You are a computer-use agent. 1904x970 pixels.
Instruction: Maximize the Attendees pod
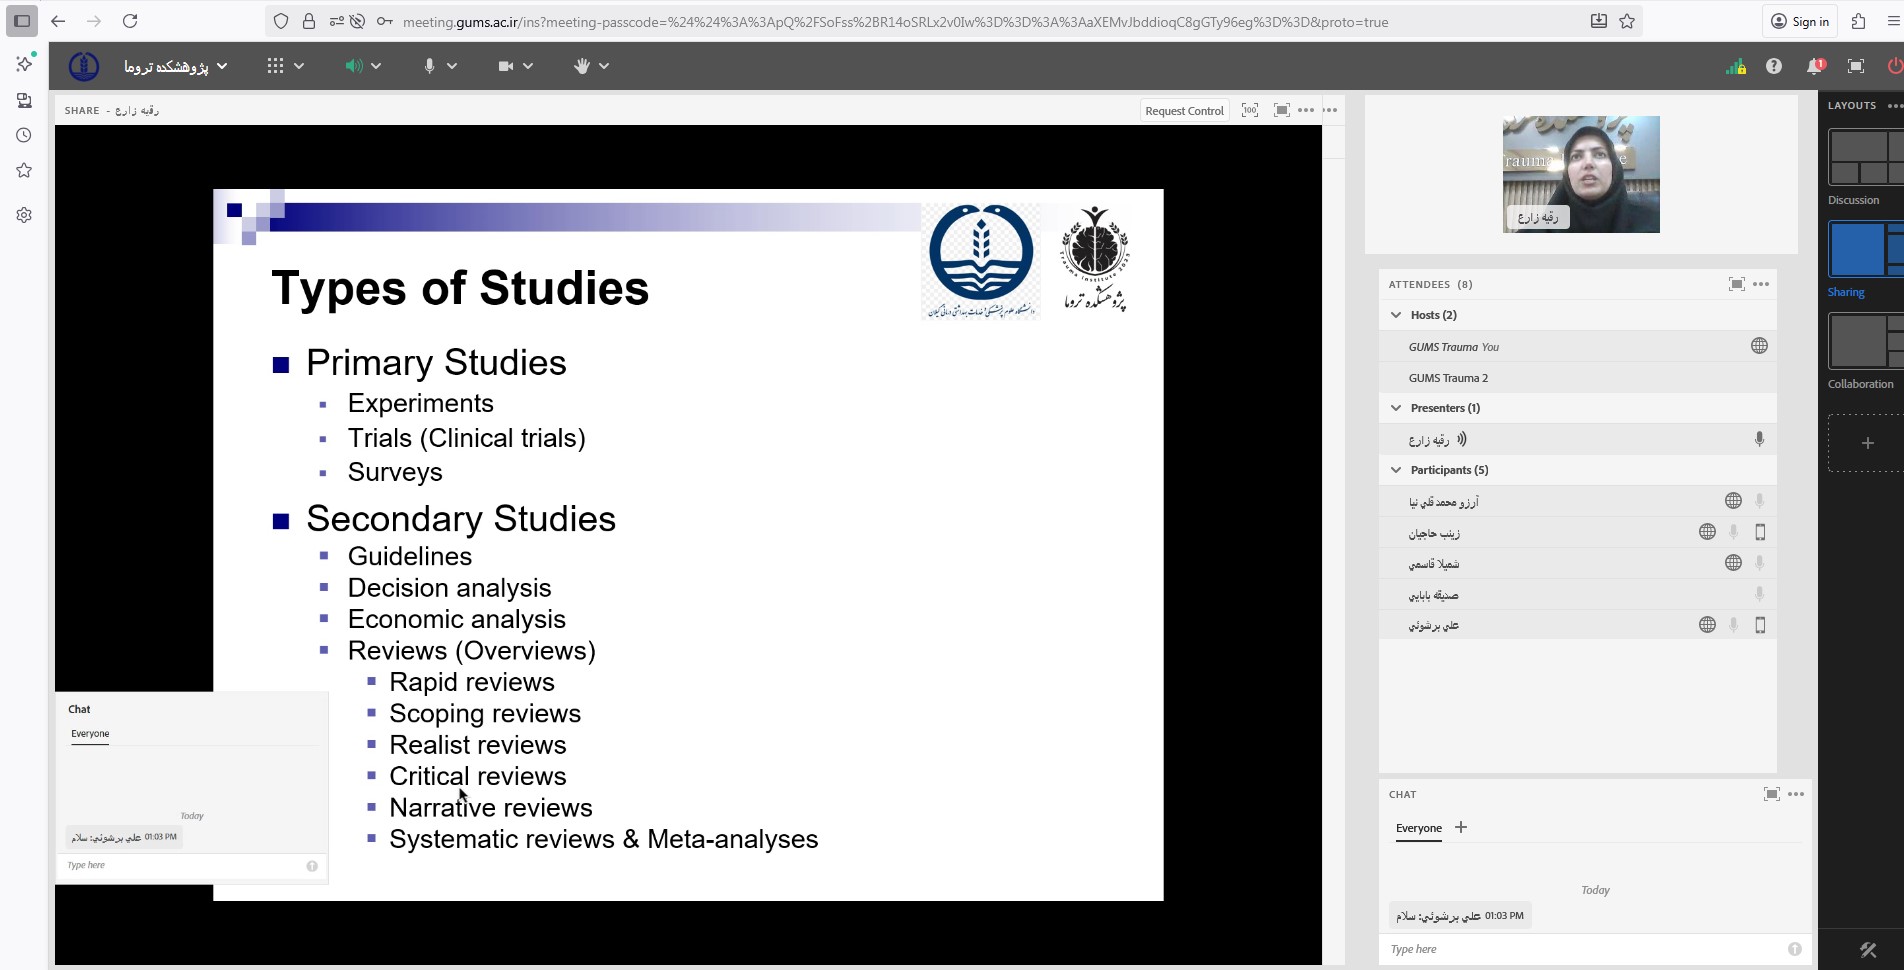coord(1736,284)
